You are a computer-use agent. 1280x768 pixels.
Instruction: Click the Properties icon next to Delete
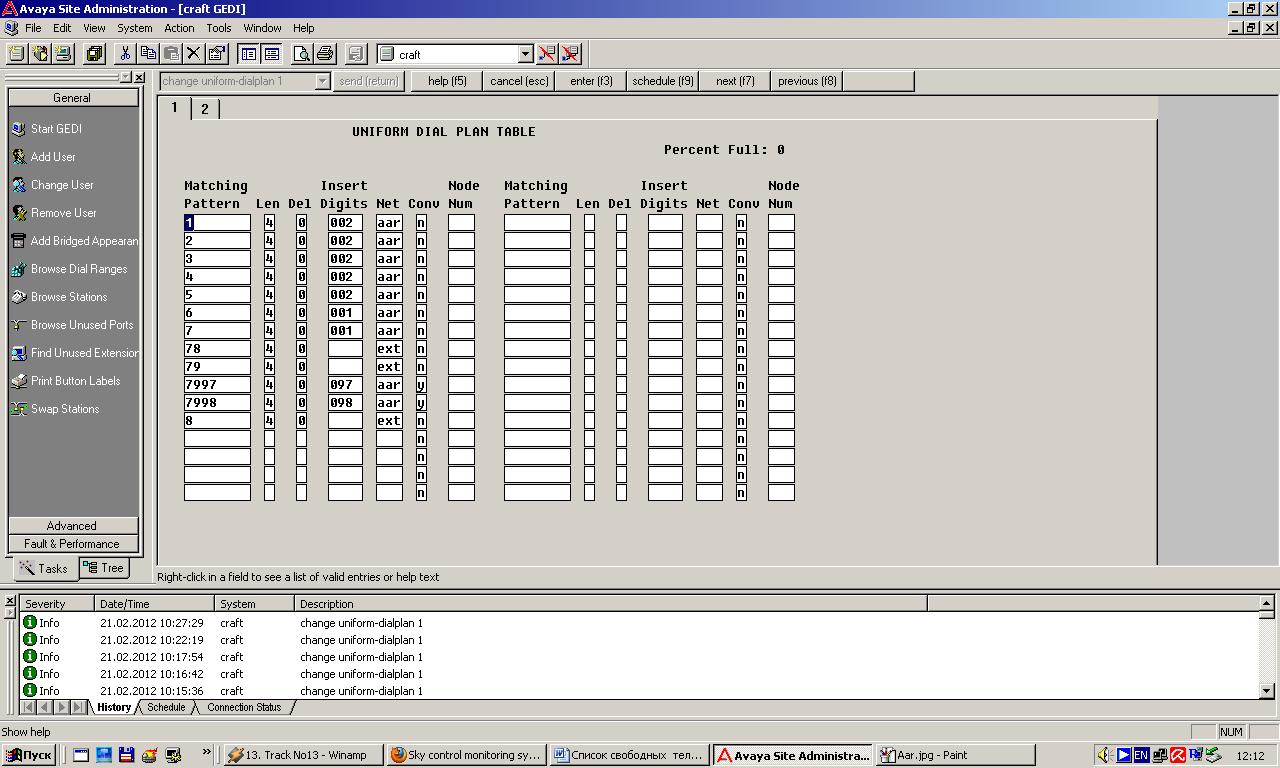pos(217,54)
